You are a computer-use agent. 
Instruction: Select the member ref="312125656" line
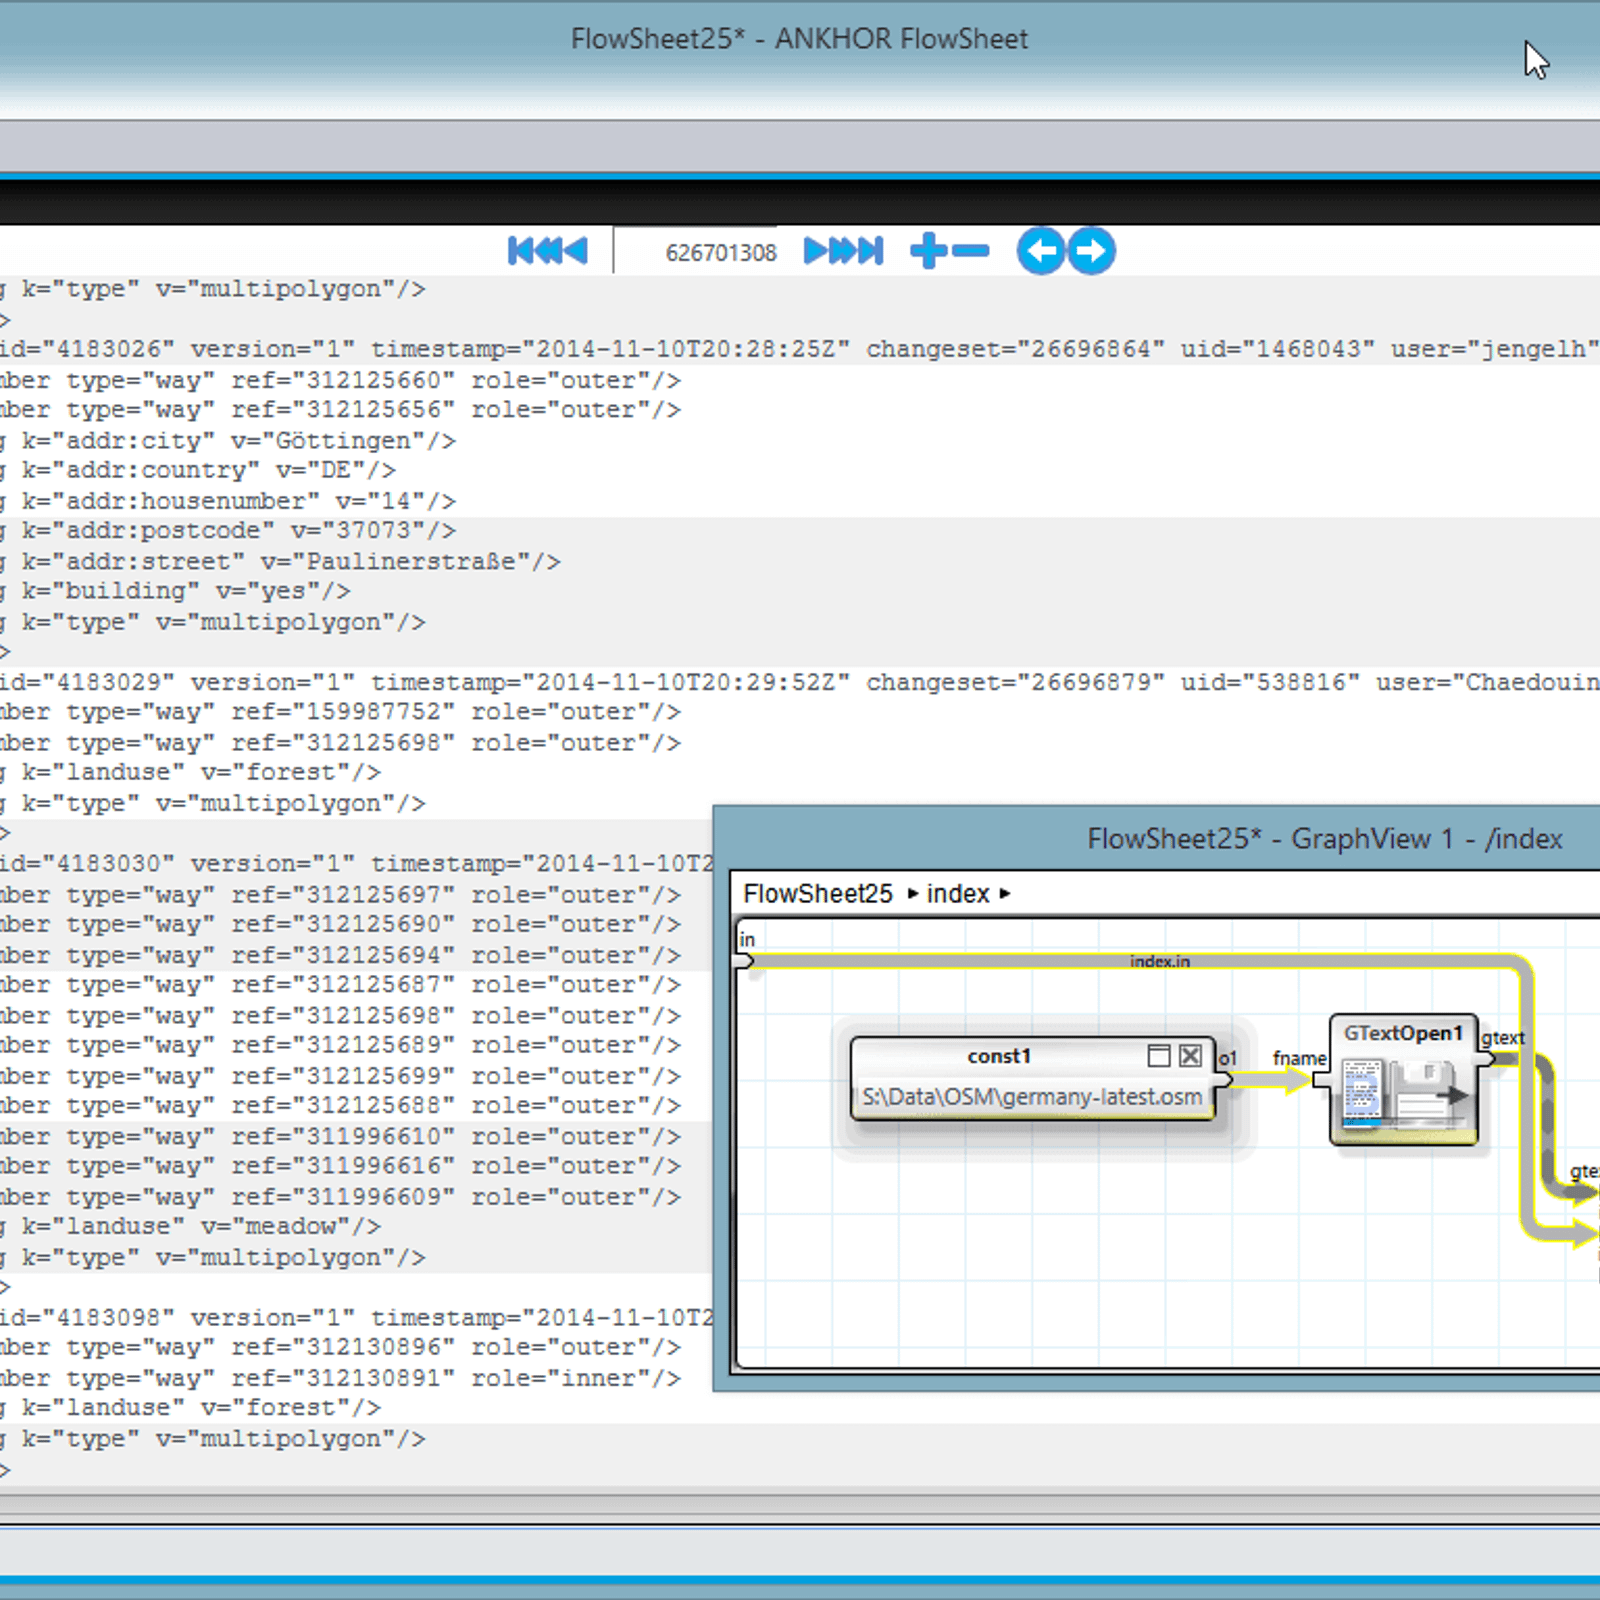[341, 410]
